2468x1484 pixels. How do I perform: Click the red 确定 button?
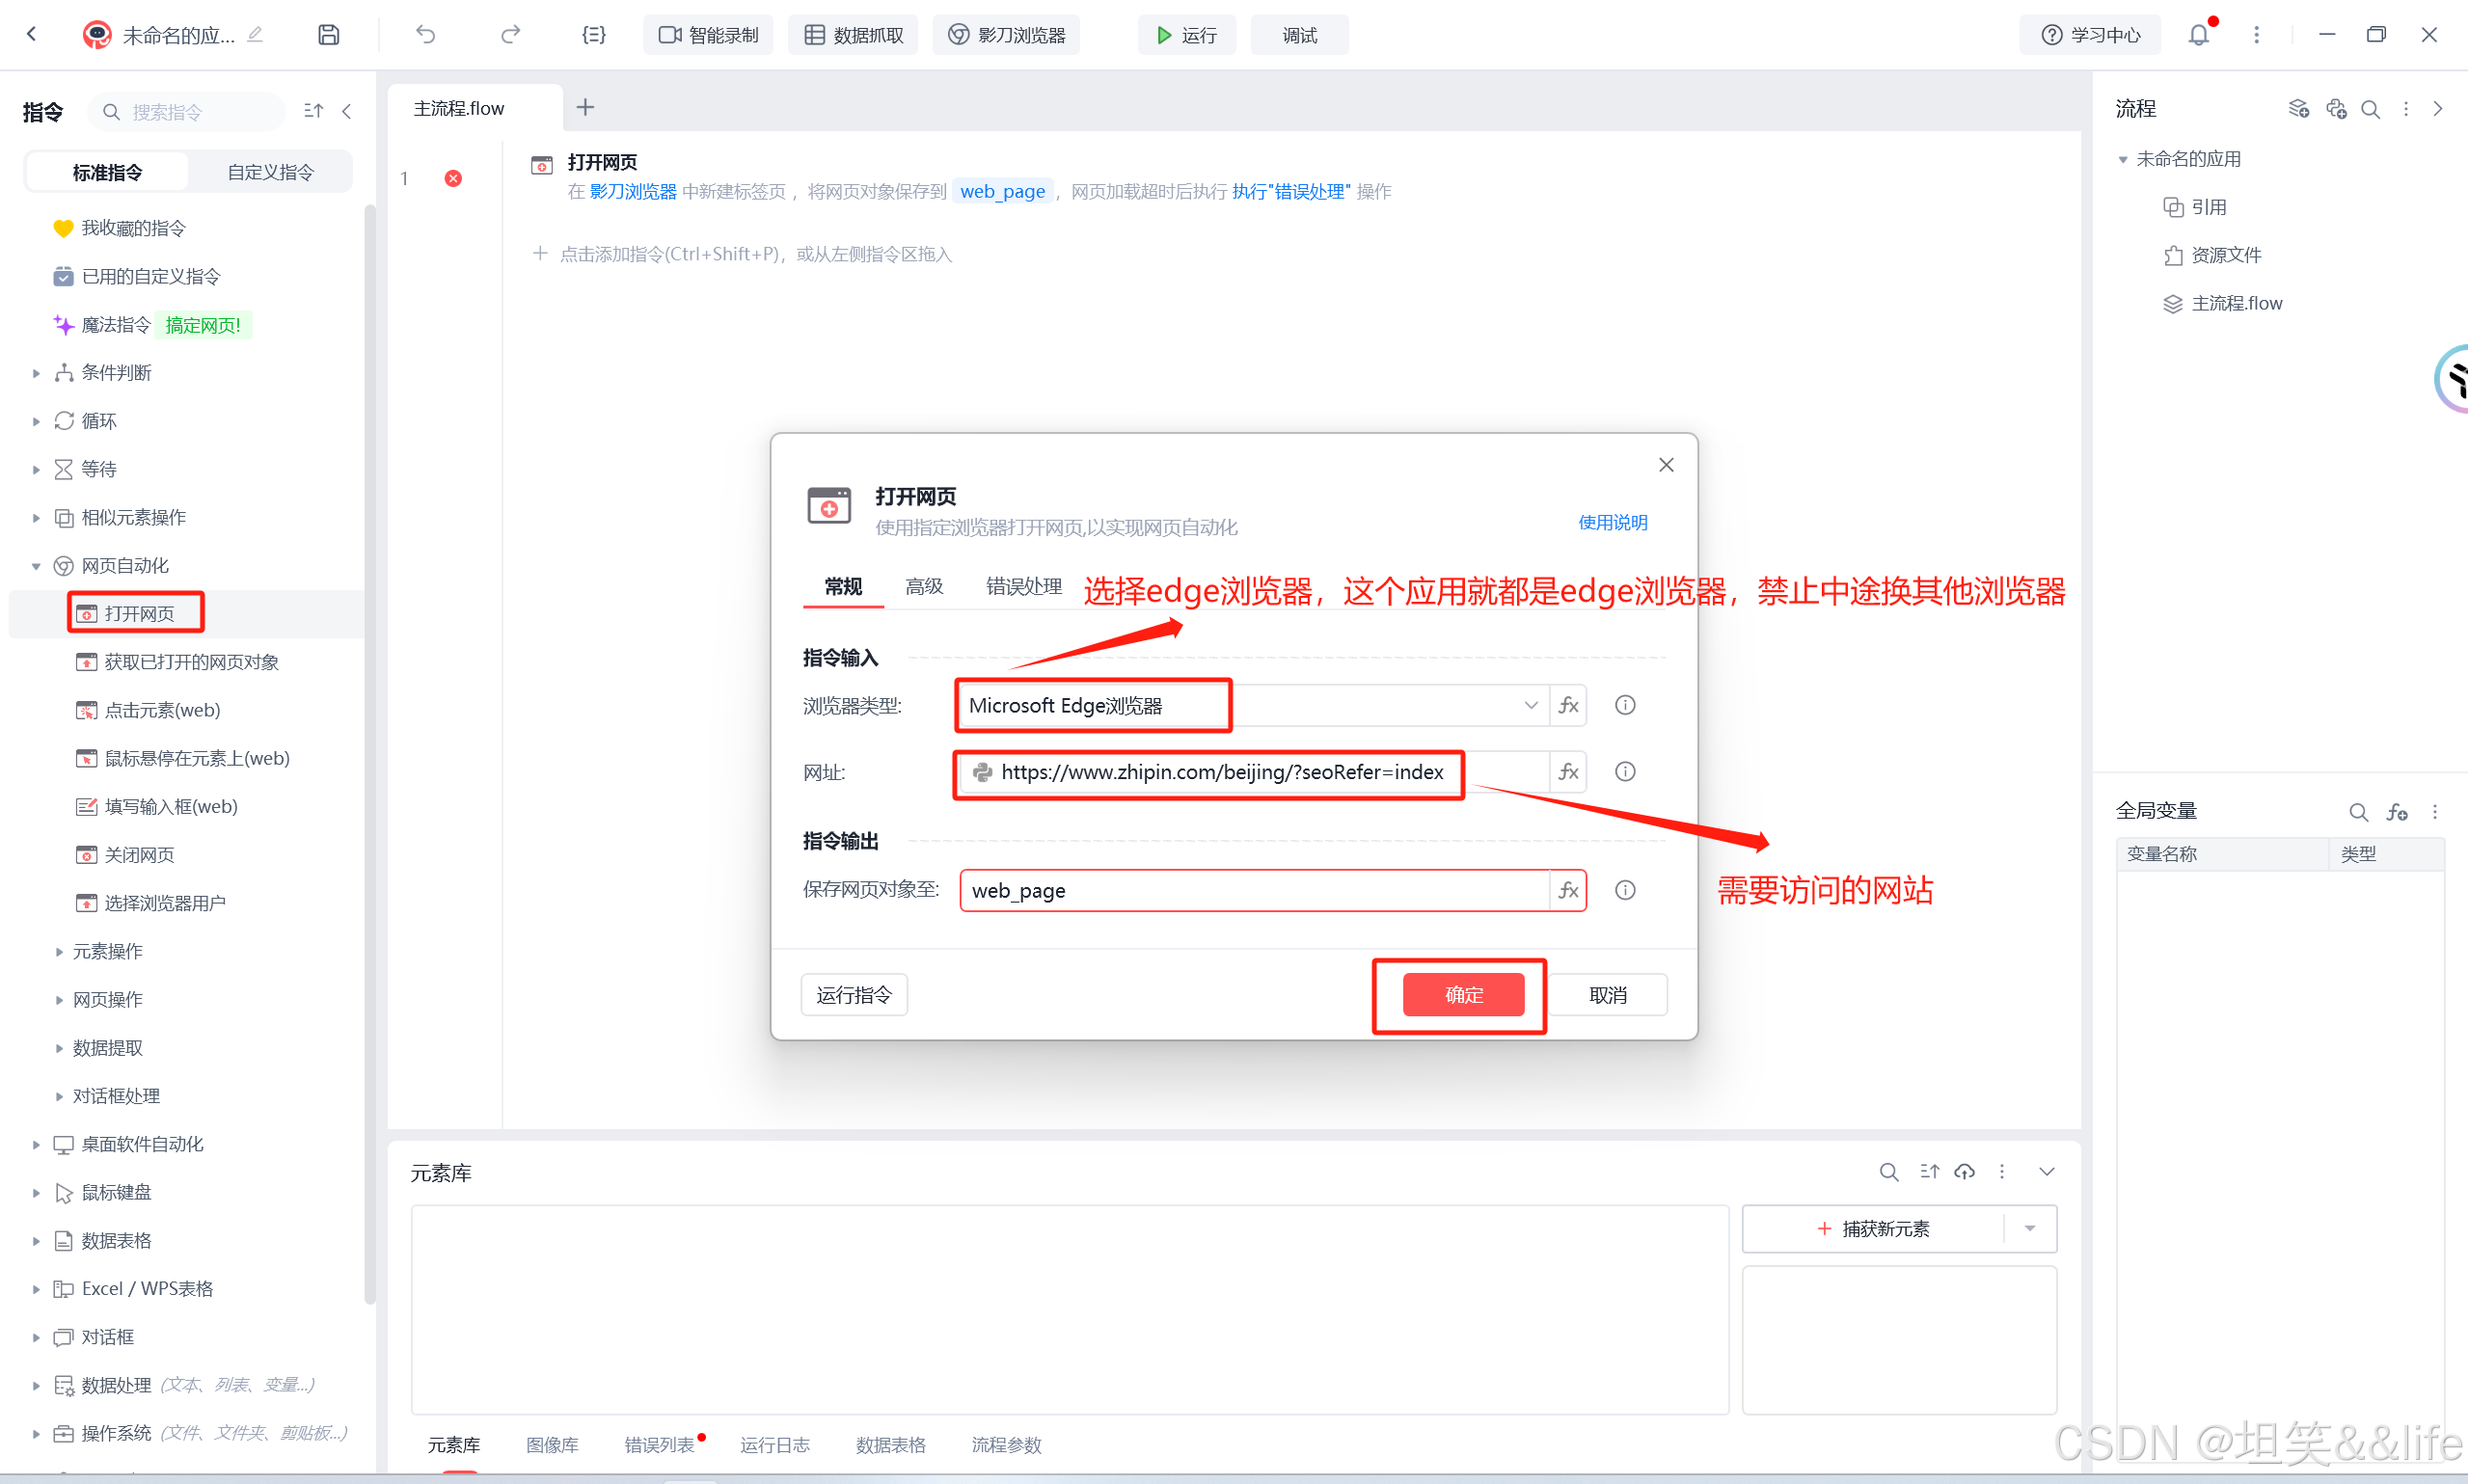pyautogui.click(x=1463, y=995)
